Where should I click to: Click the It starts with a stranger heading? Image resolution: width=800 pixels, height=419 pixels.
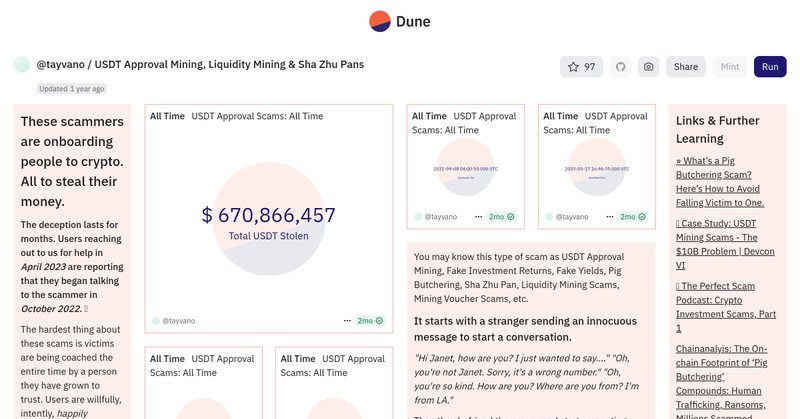pyautogui.click(x=525, y=329)
